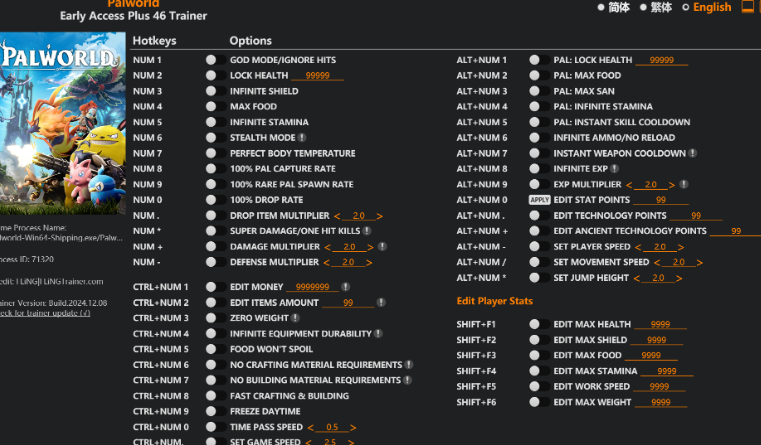The width and height of the screenshot is (761, 445).
Task: Turn on Food Won't Spoil
Action: point(215,349)
